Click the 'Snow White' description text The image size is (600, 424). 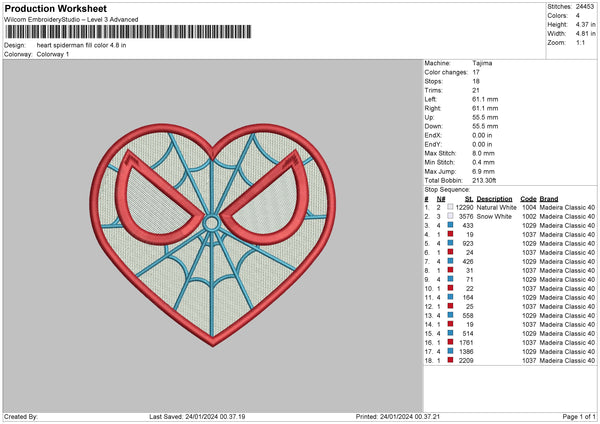[494, 217]
